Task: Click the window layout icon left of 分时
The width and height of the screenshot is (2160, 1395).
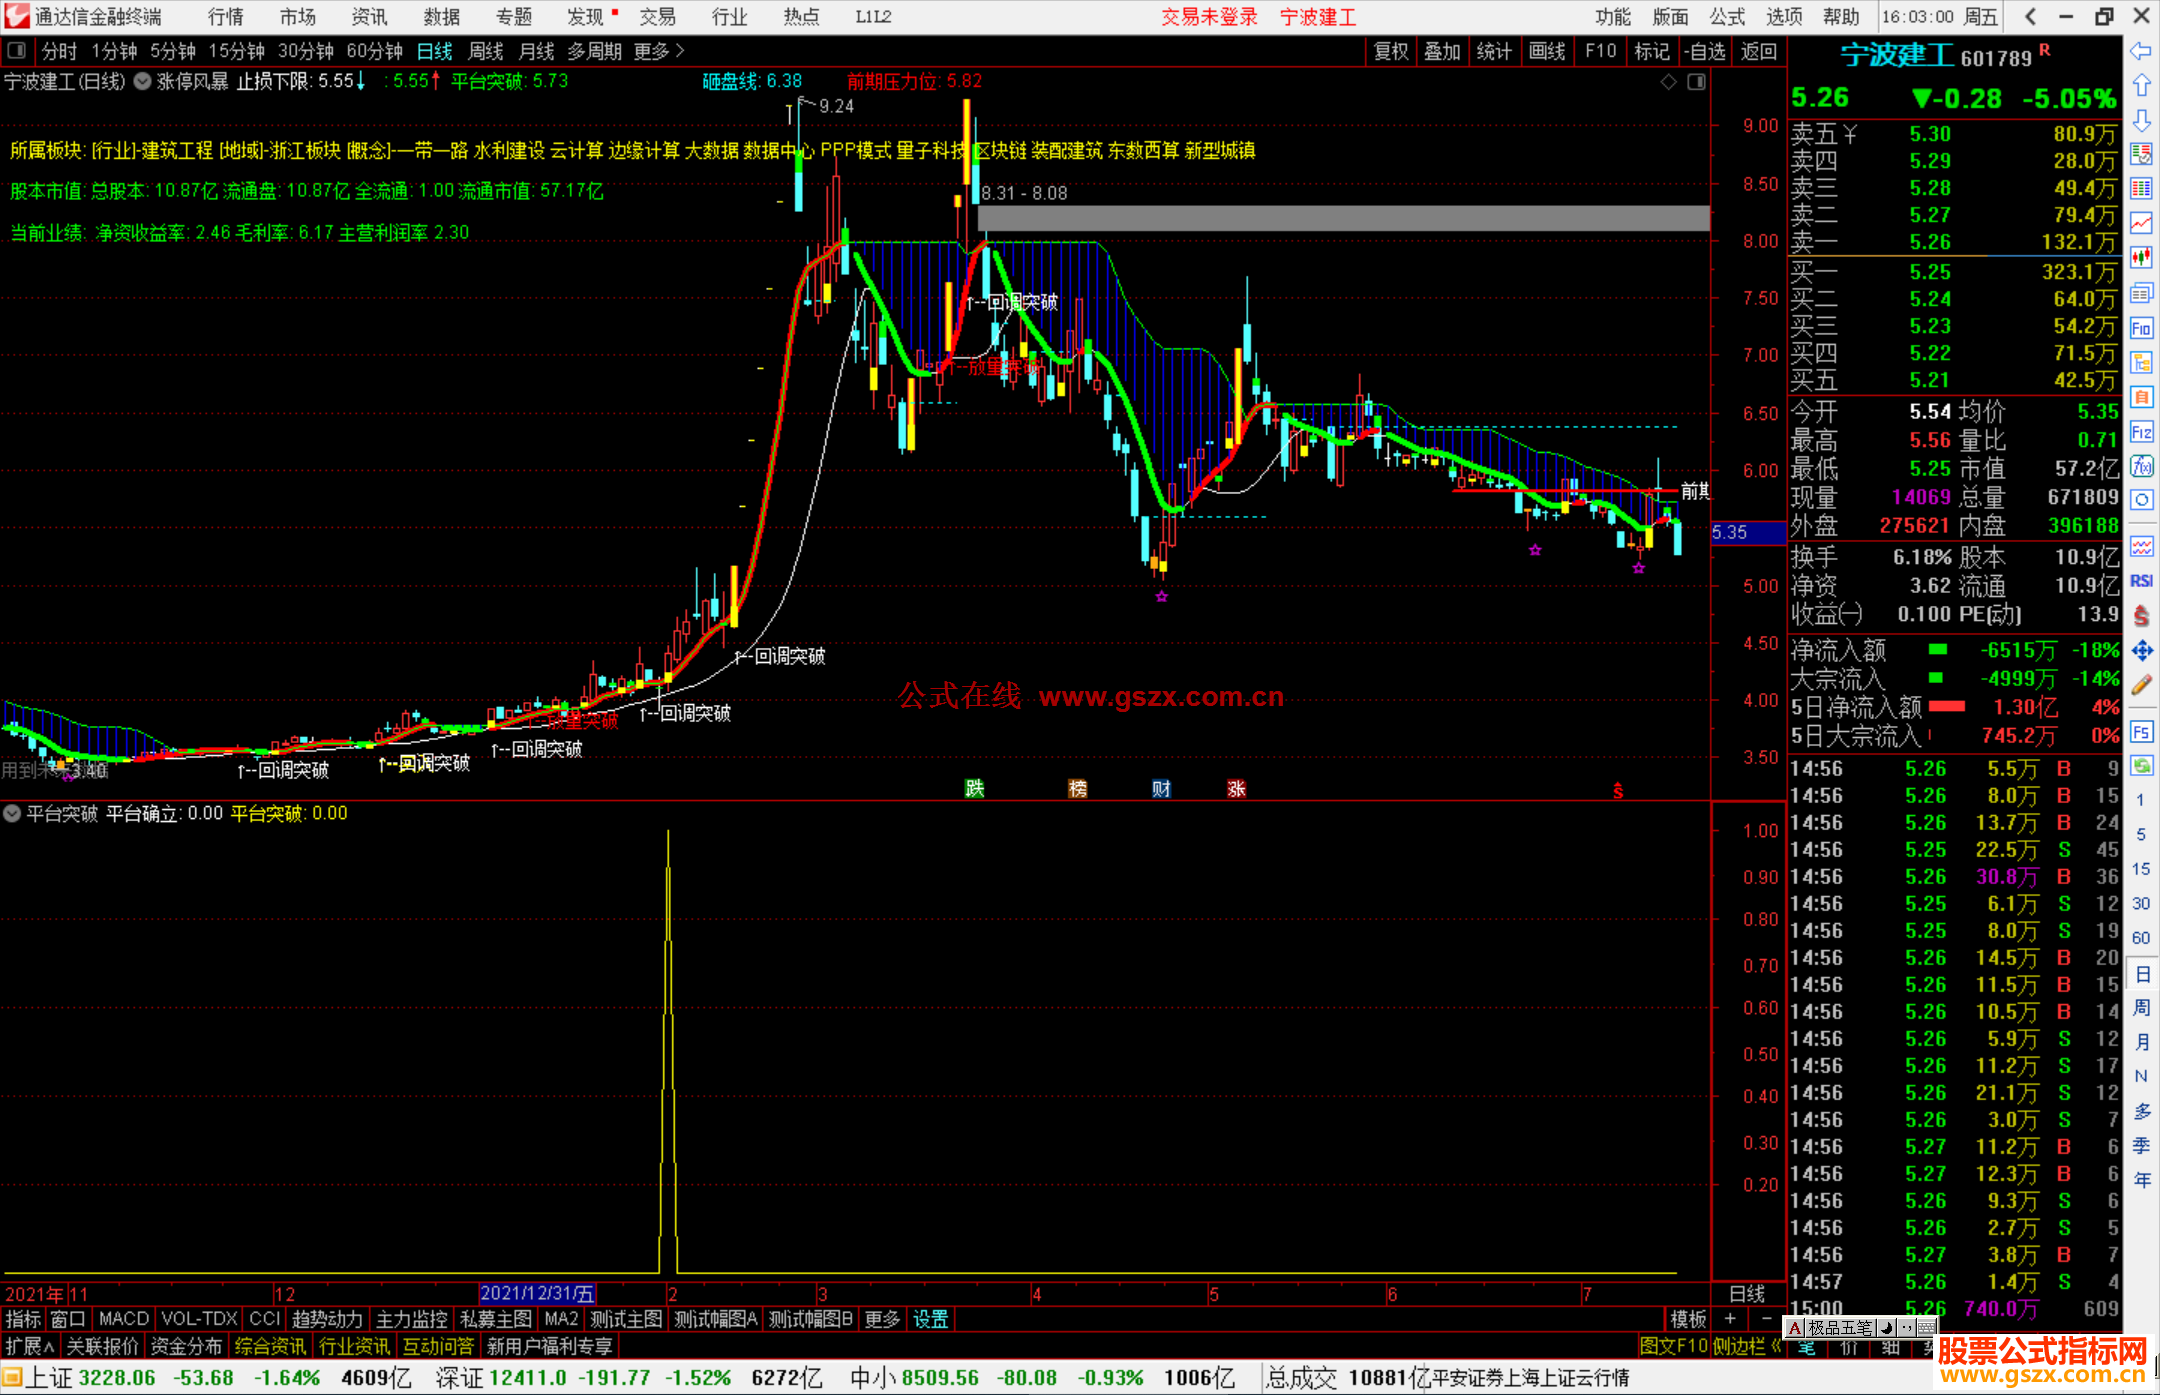Action: (x=17, y=50)
